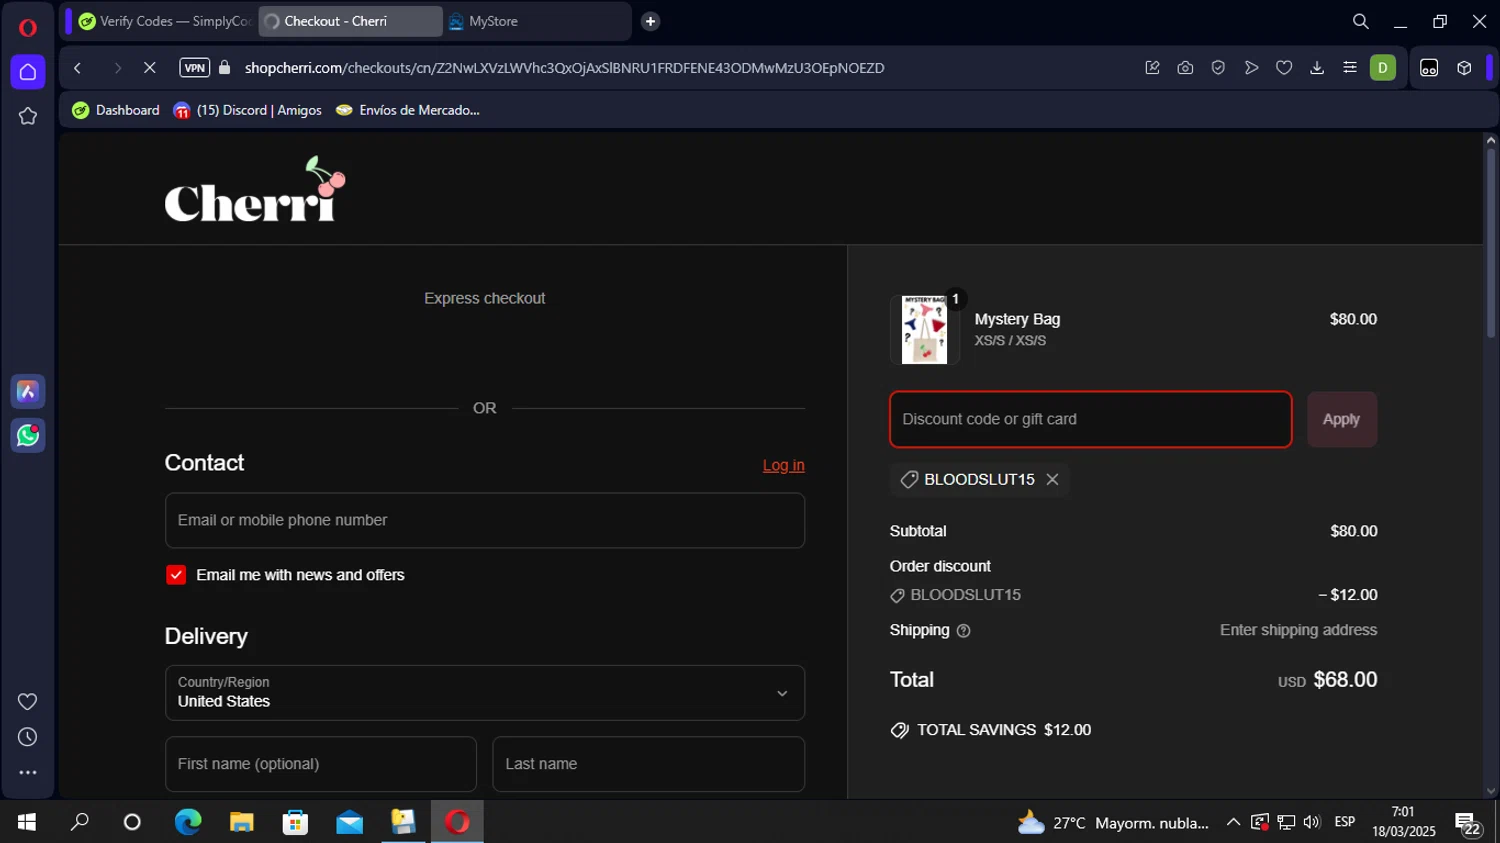This screenshot has width=1500, height=843.
Task: Focus the Discount code or gift card field
Action: 1091,419
